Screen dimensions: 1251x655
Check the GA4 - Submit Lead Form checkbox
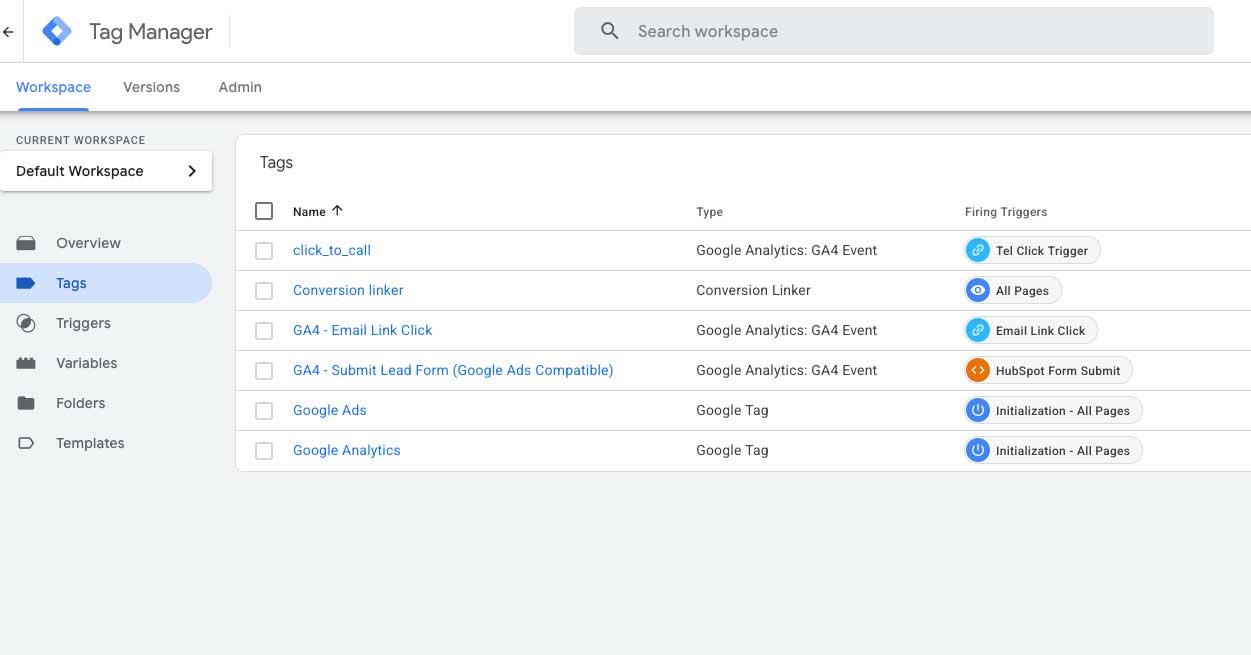(x=264, y=371)
